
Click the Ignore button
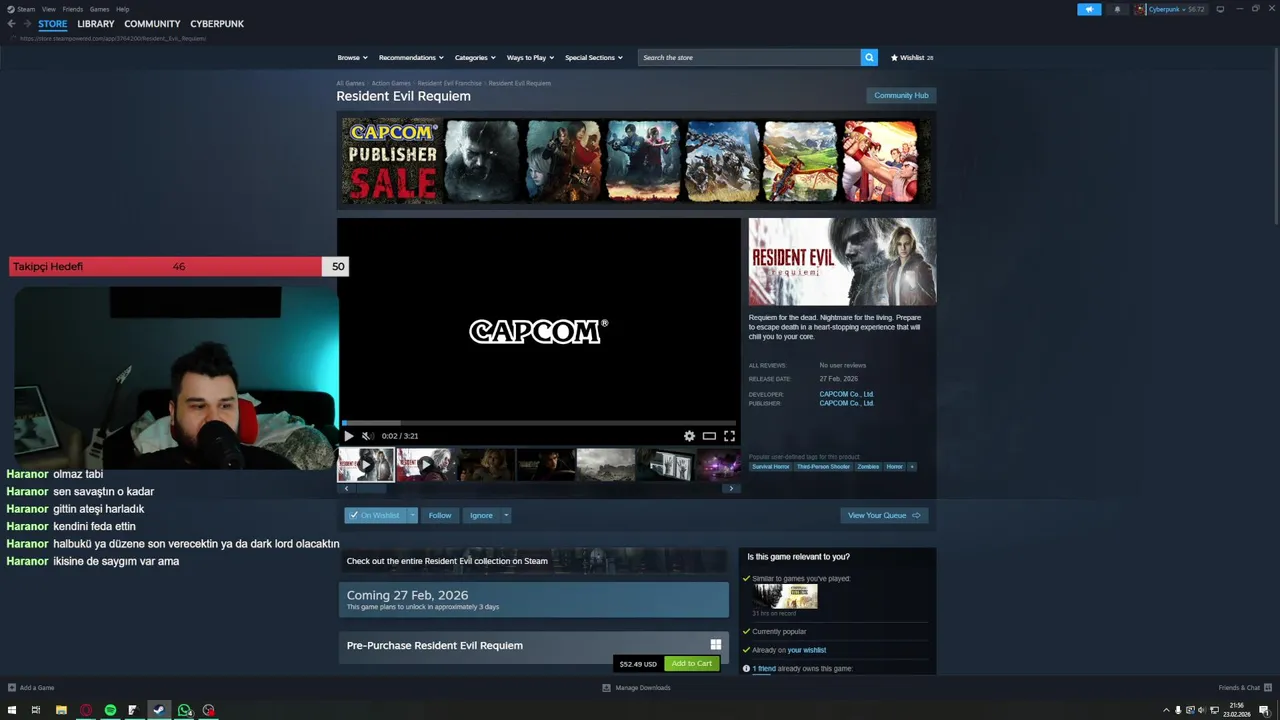(x=481, y=515)
